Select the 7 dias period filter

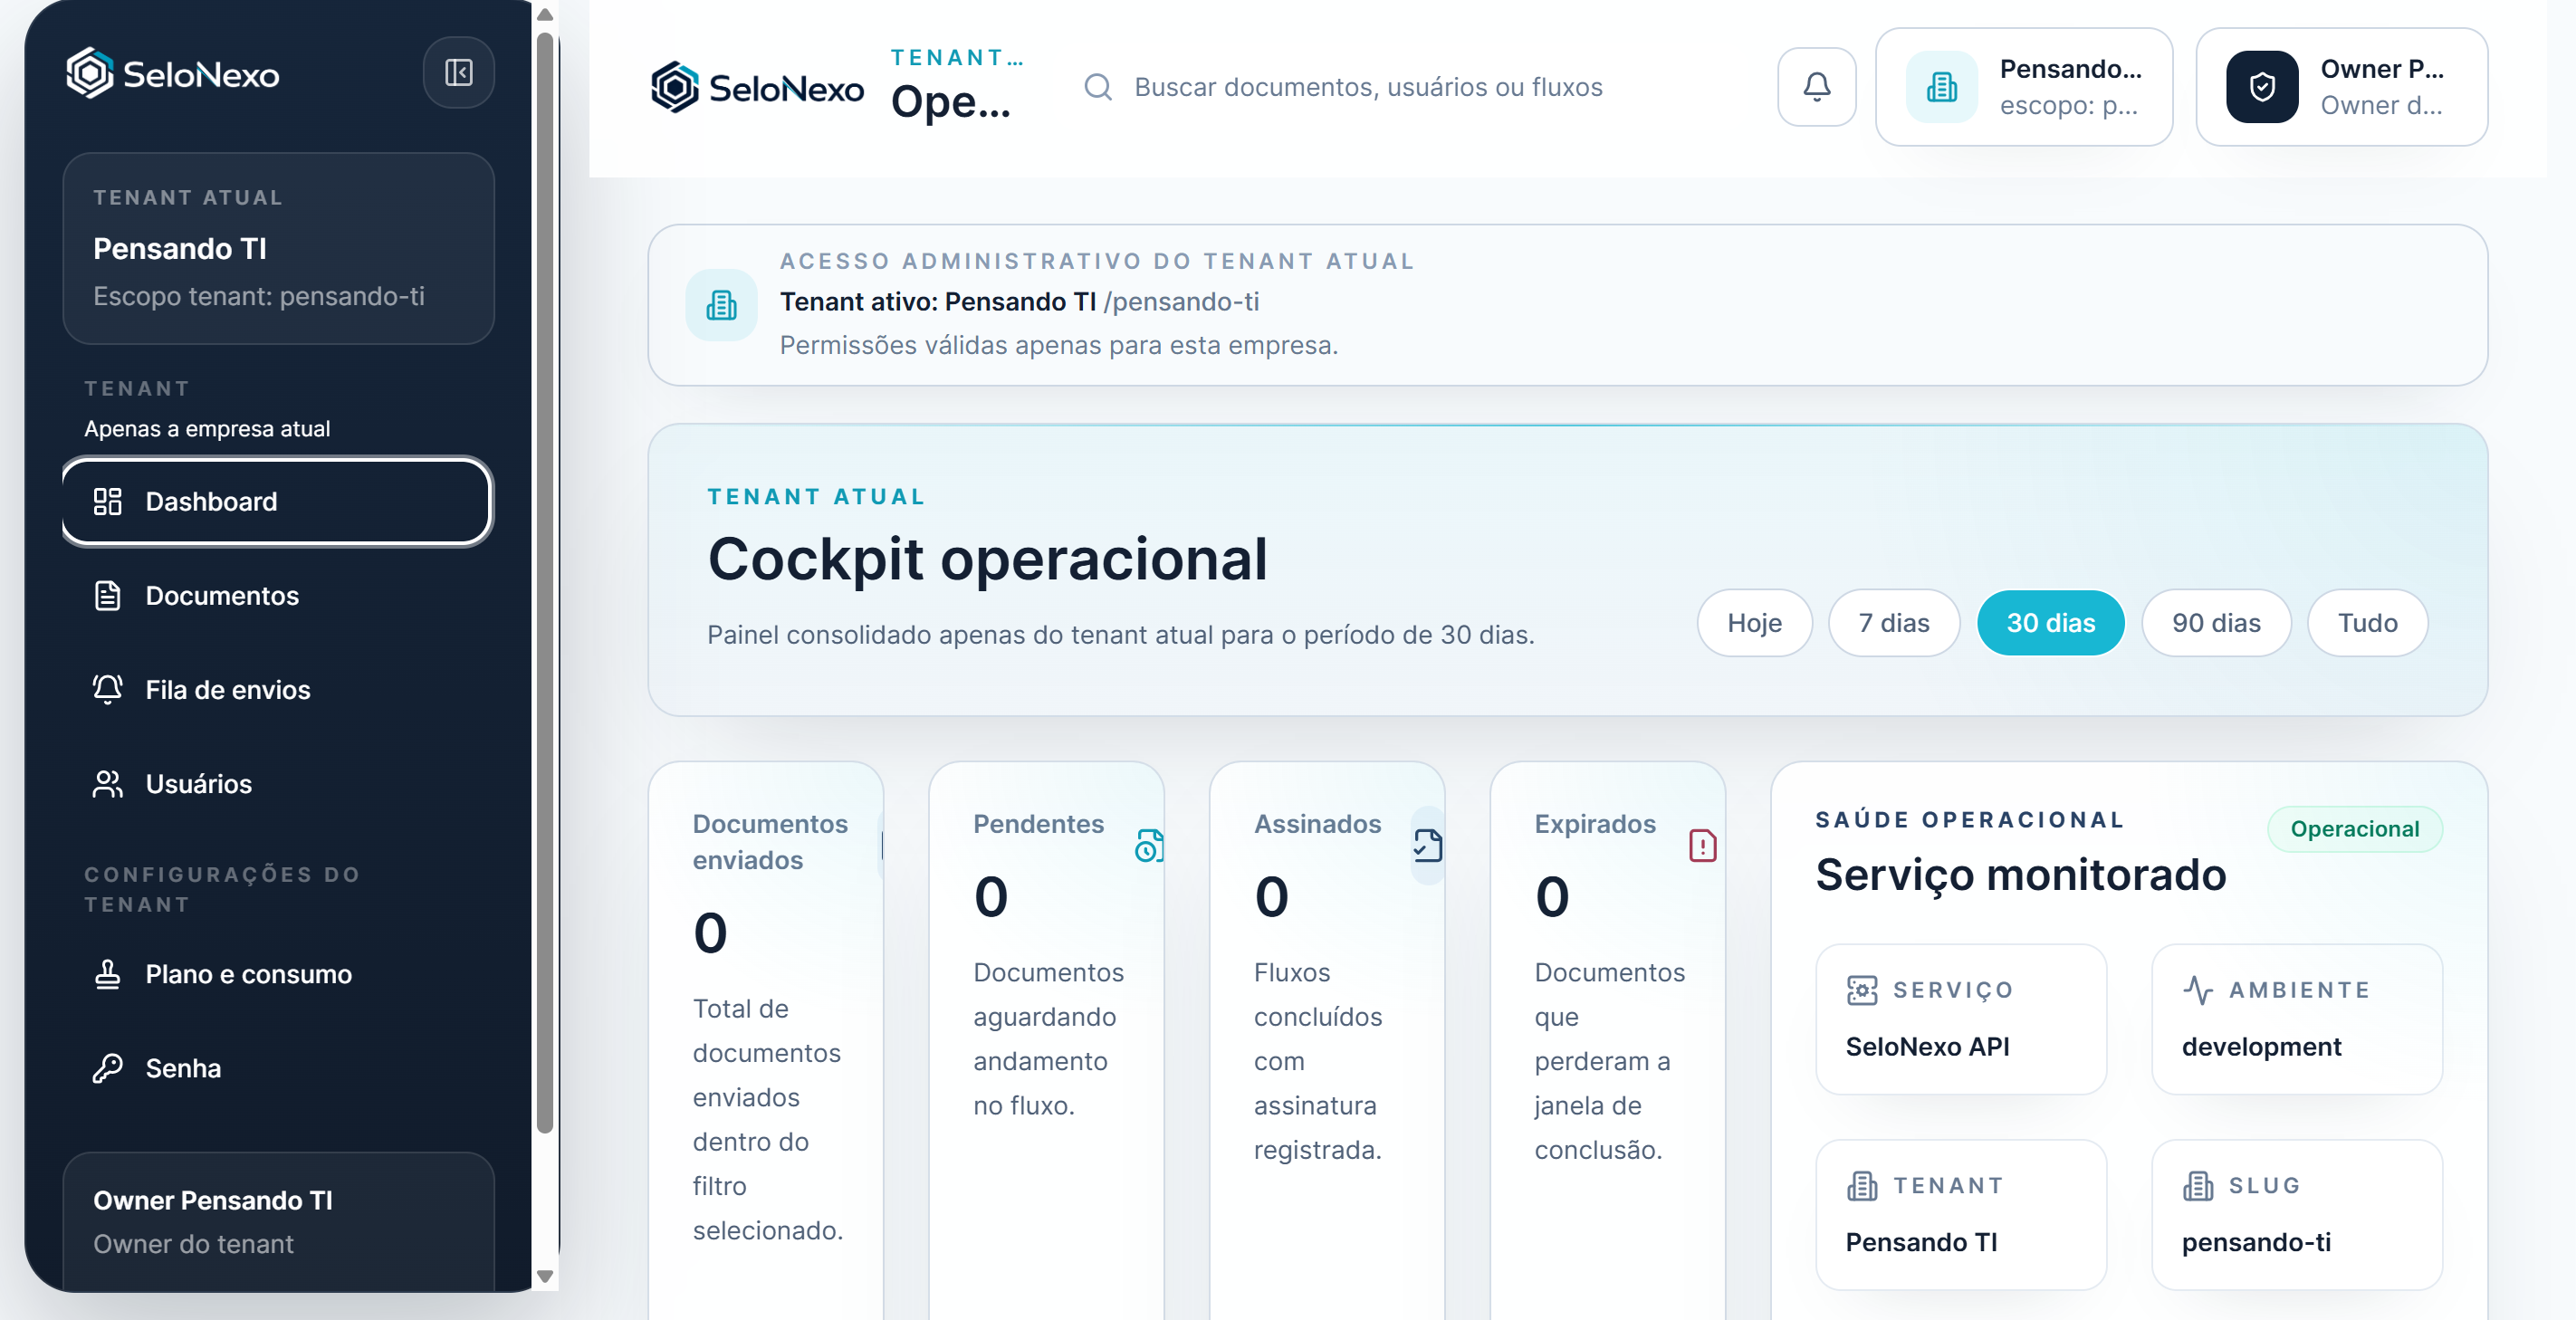[1893, 623]
